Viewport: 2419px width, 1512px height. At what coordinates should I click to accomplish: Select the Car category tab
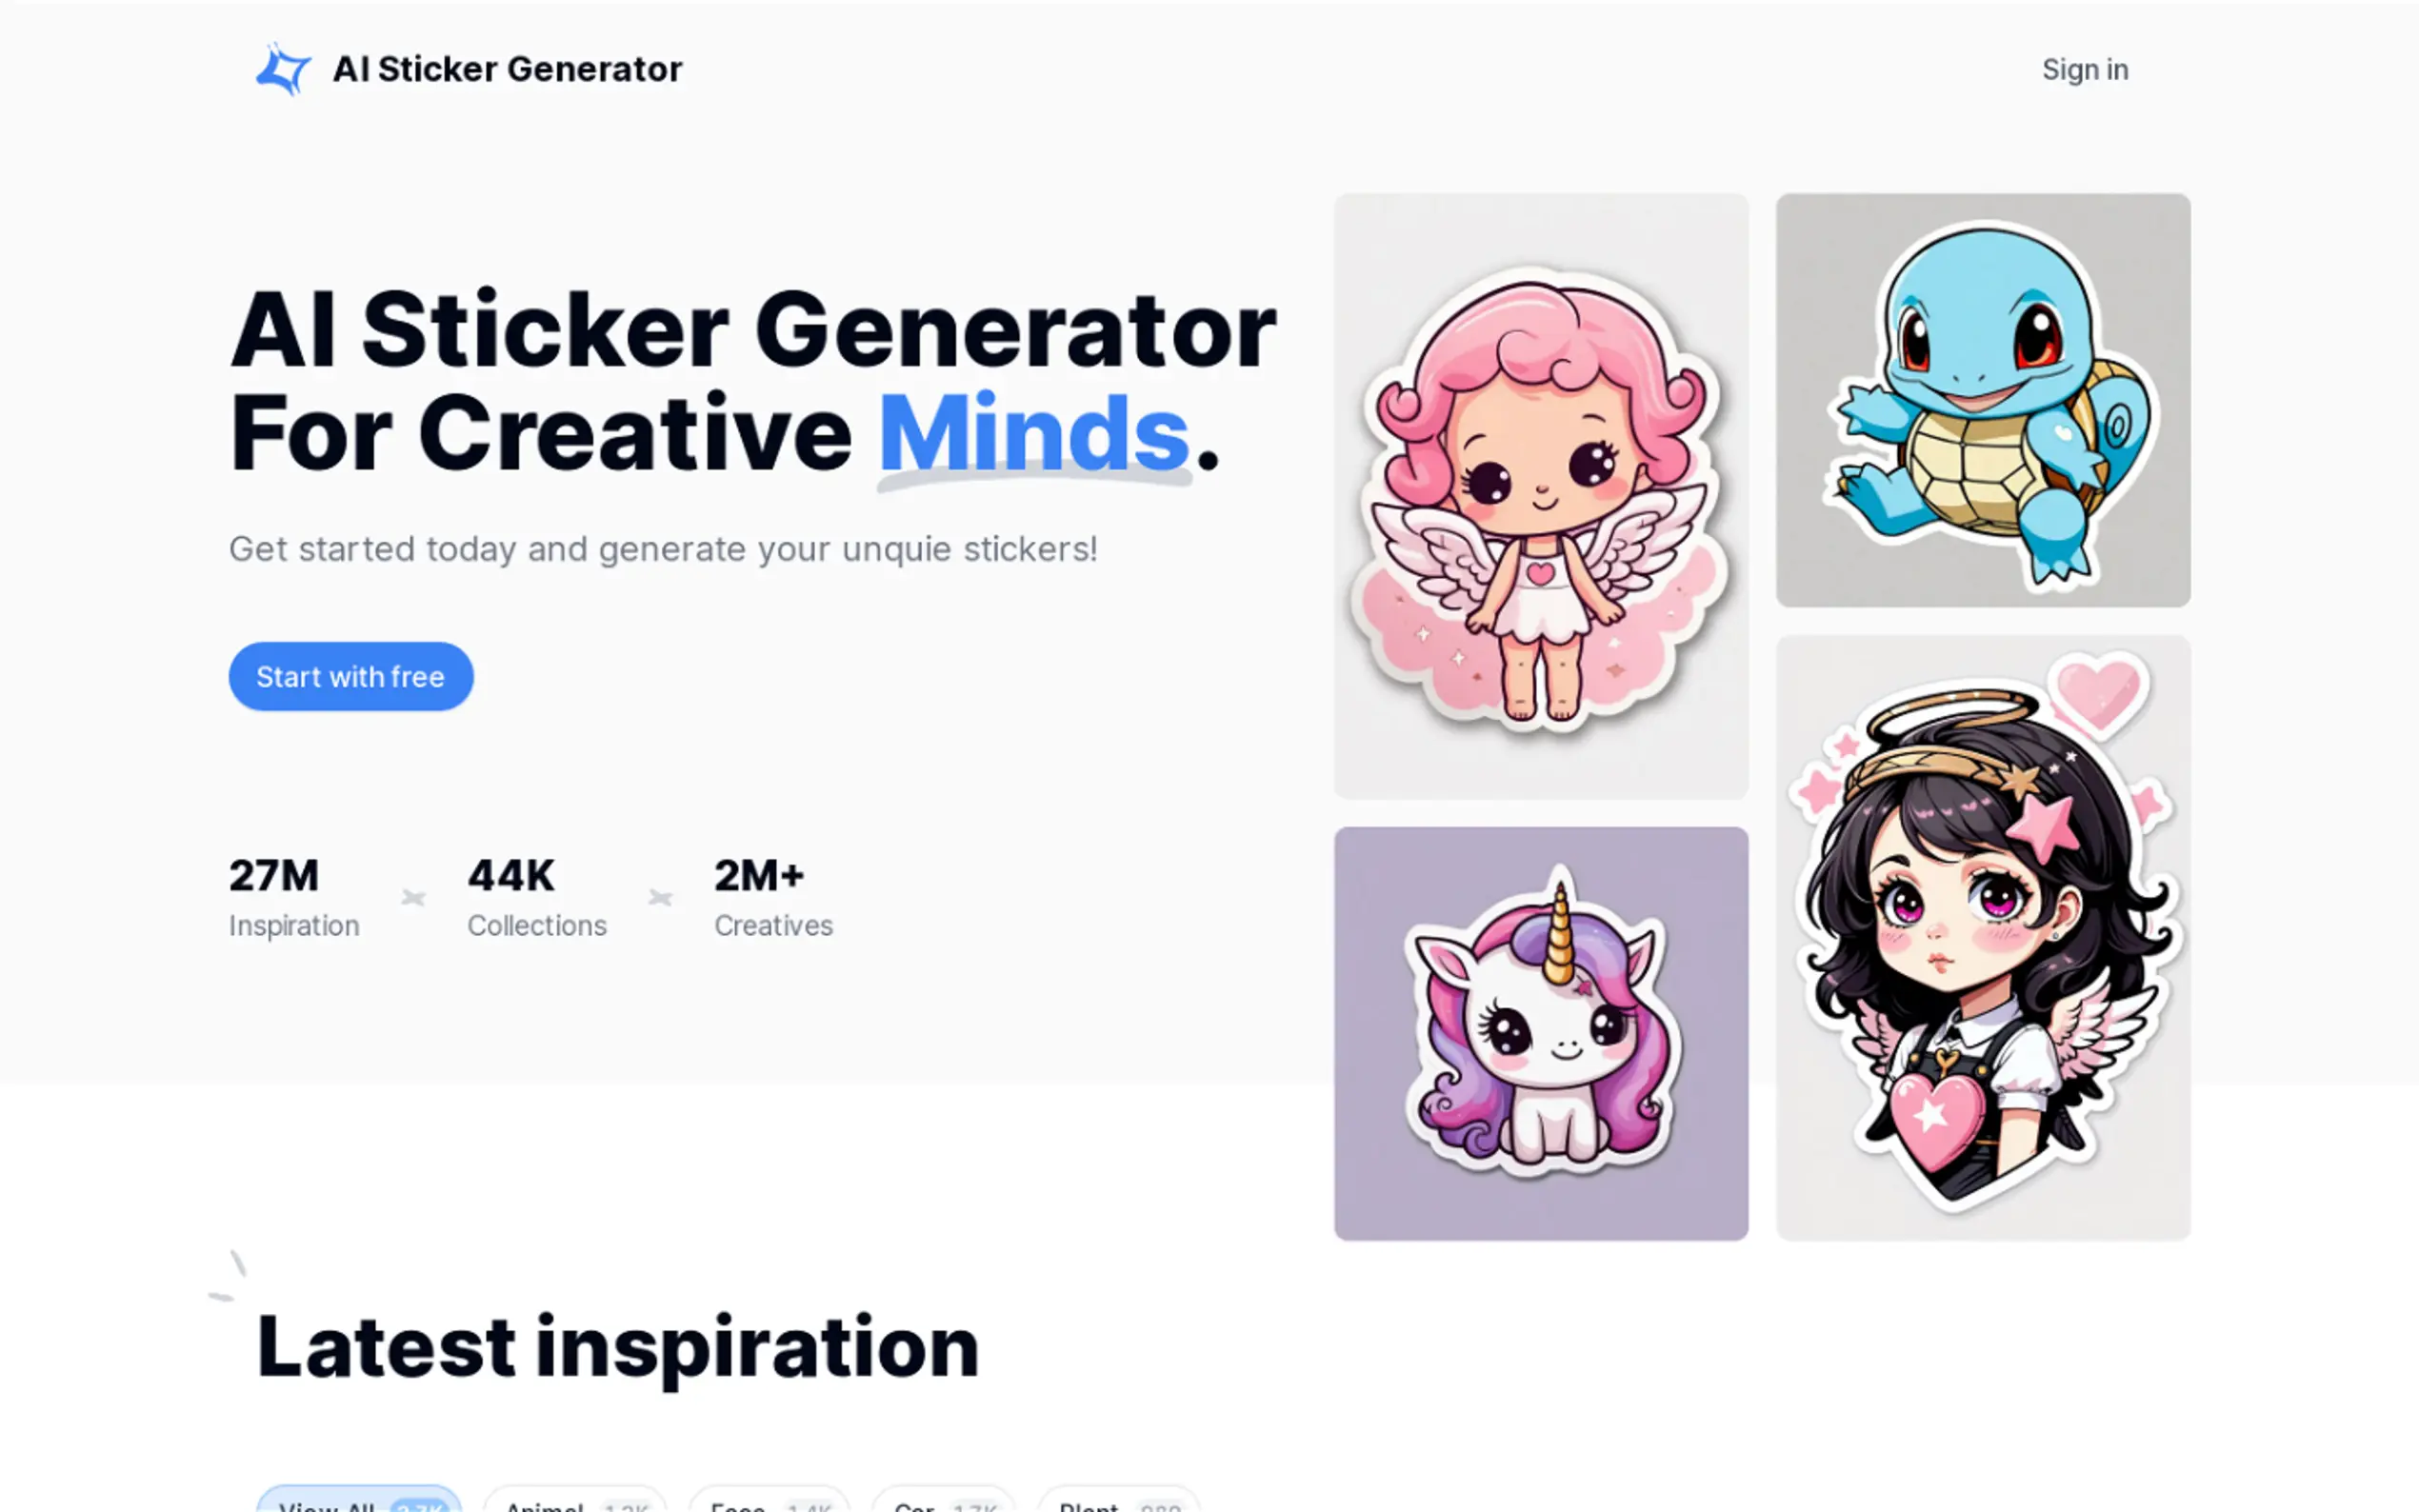pyautogui.click(x=944, y=1500)
